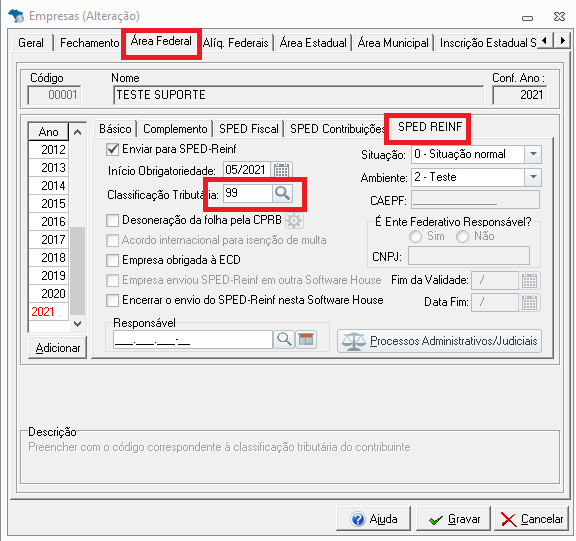Open CPRB desoneração gear settings

point(294,221)
